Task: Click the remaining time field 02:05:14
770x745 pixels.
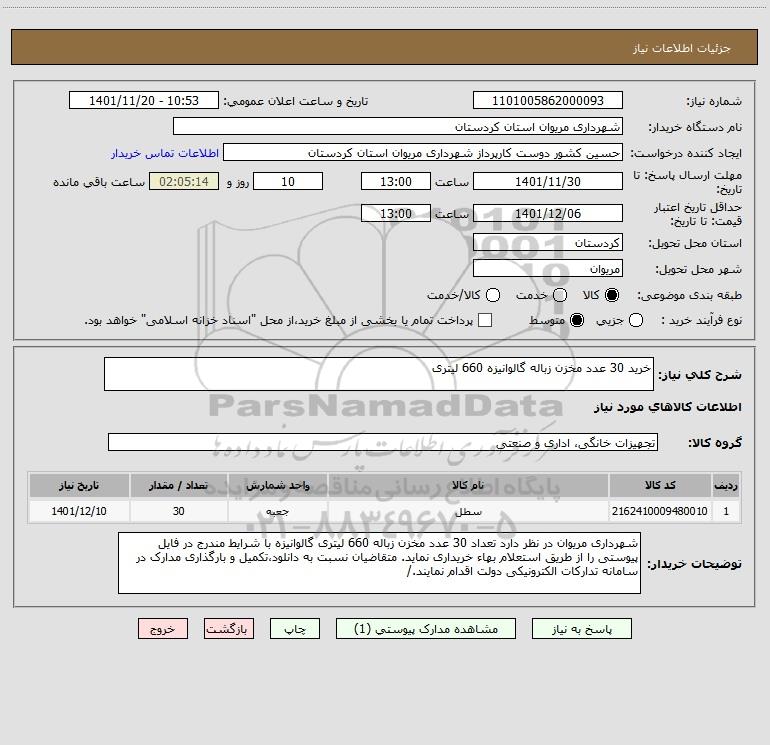Action: pos(184,181)
